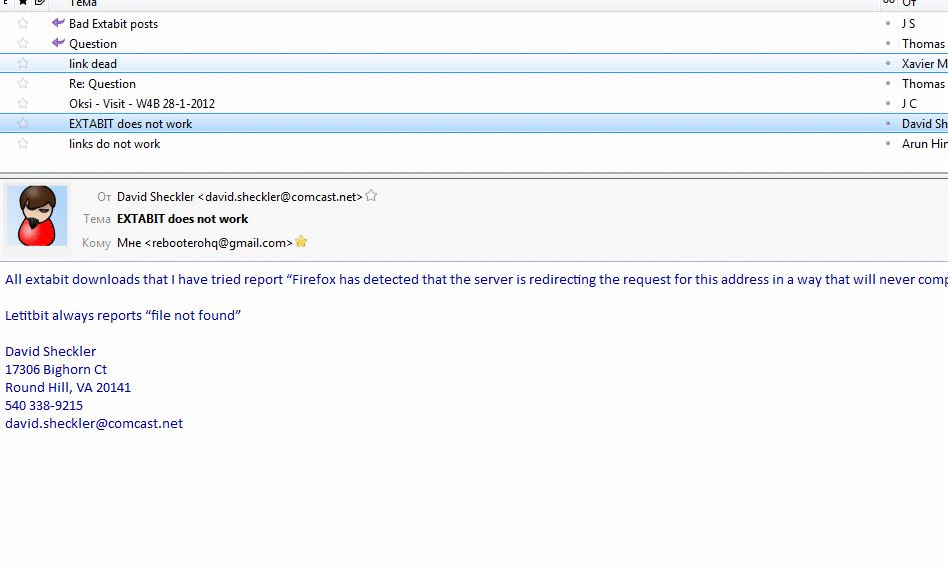This screenshot has height=569, width=948.
Task: Sort by the attachment column header icon
Action: coord(40,3)
